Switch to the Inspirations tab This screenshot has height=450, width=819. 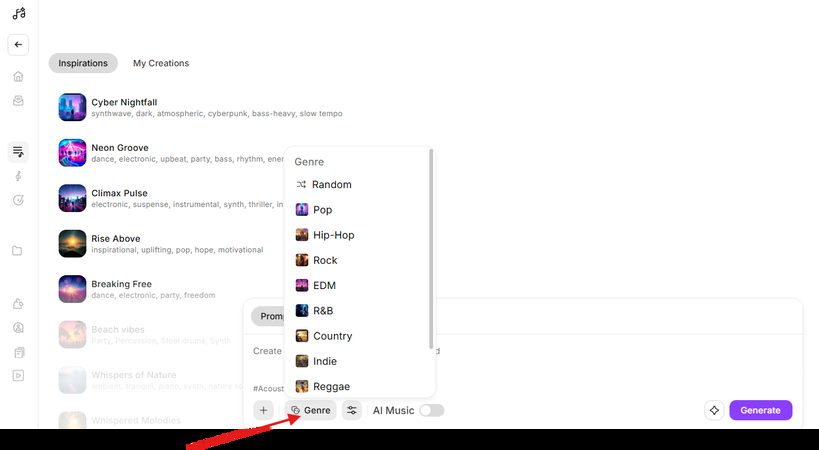tap(83, 63)
